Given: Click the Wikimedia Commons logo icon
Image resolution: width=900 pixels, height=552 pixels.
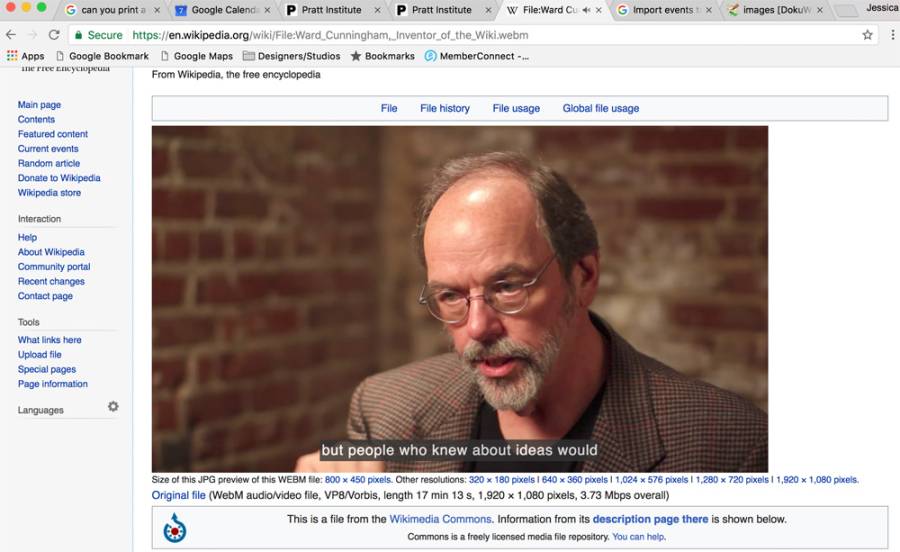Looking at the screenshot, I should coord(175,528).
